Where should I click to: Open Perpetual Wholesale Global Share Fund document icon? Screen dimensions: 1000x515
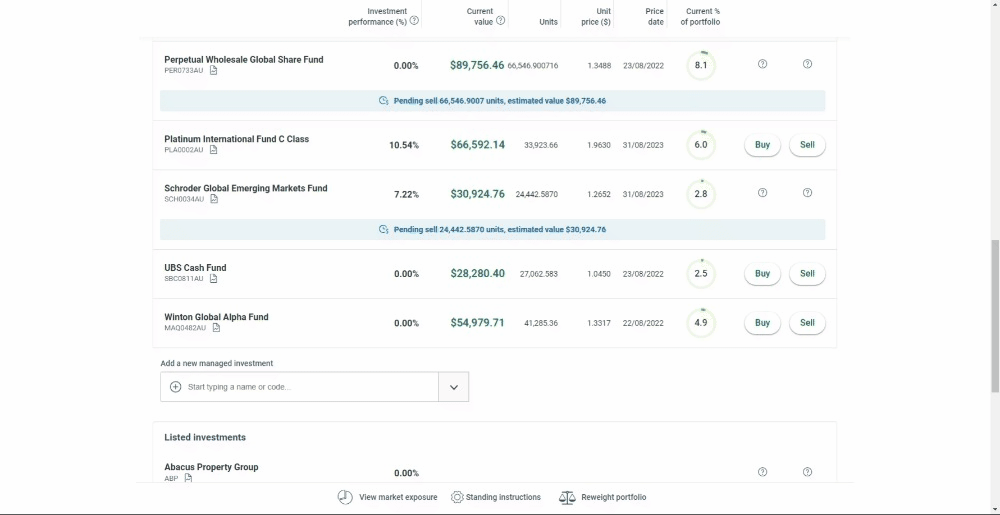[214, 70]
